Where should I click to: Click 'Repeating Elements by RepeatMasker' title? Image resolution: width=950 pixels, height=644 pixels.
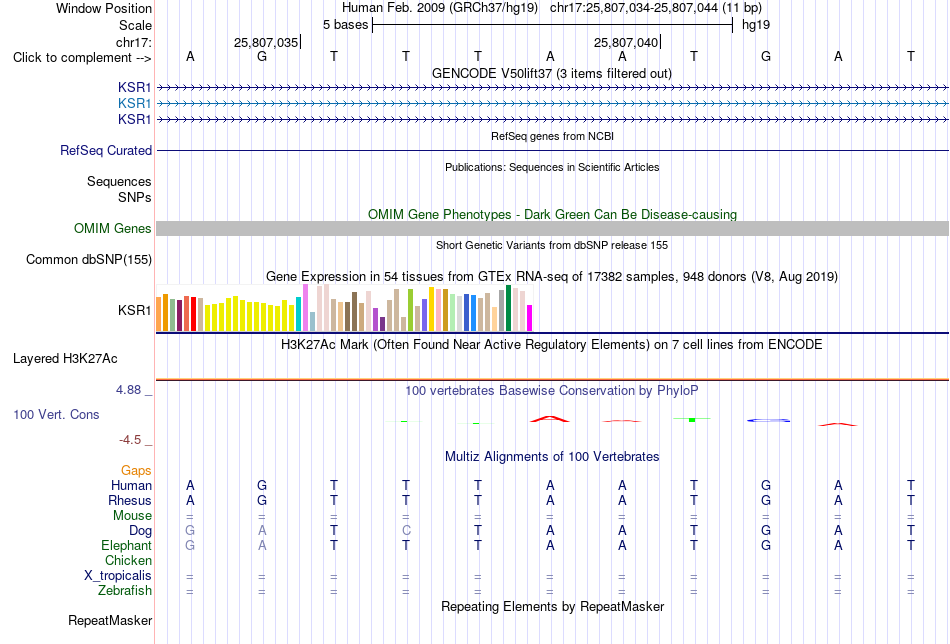(x=553, y=606)
